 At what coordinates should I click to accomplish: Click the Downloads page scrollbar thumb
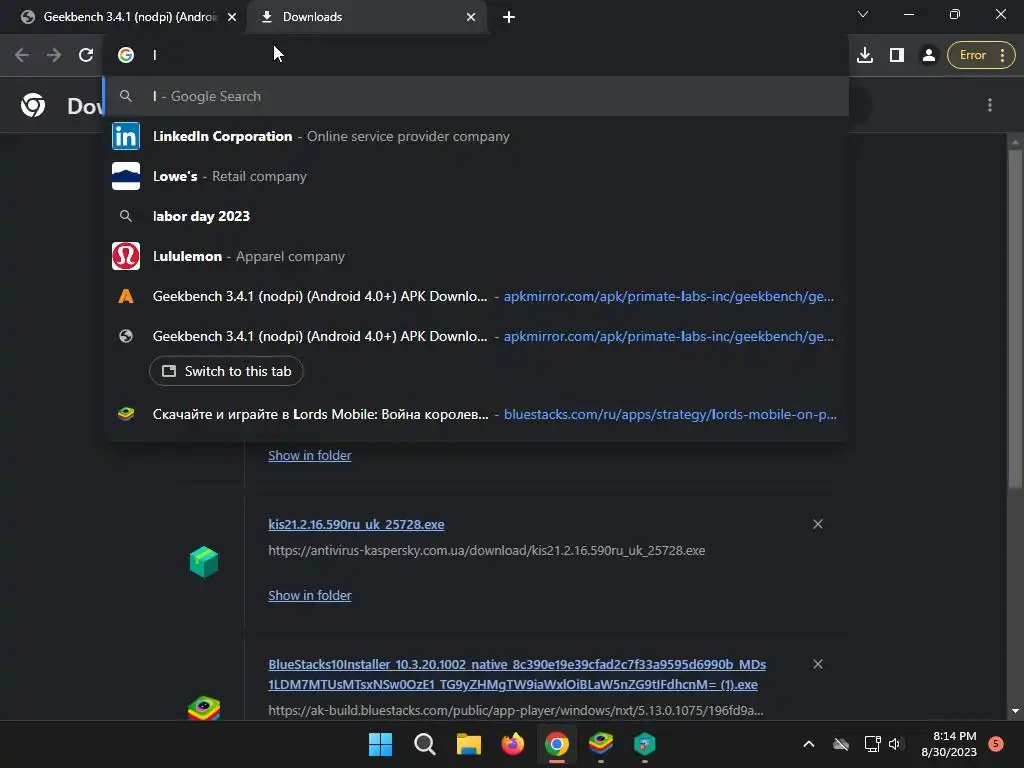[x=1014, y=318]
